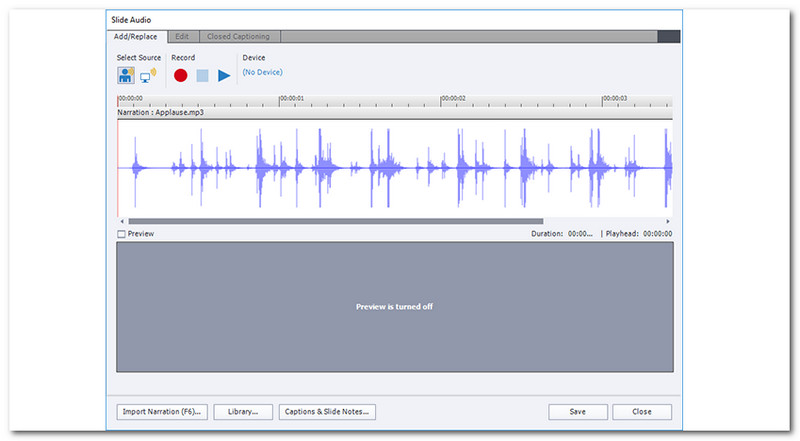Play the audio with the Play arrow
Image resolution: width=800 pixels, height=441 pixels.
click(x=225, y=75)
